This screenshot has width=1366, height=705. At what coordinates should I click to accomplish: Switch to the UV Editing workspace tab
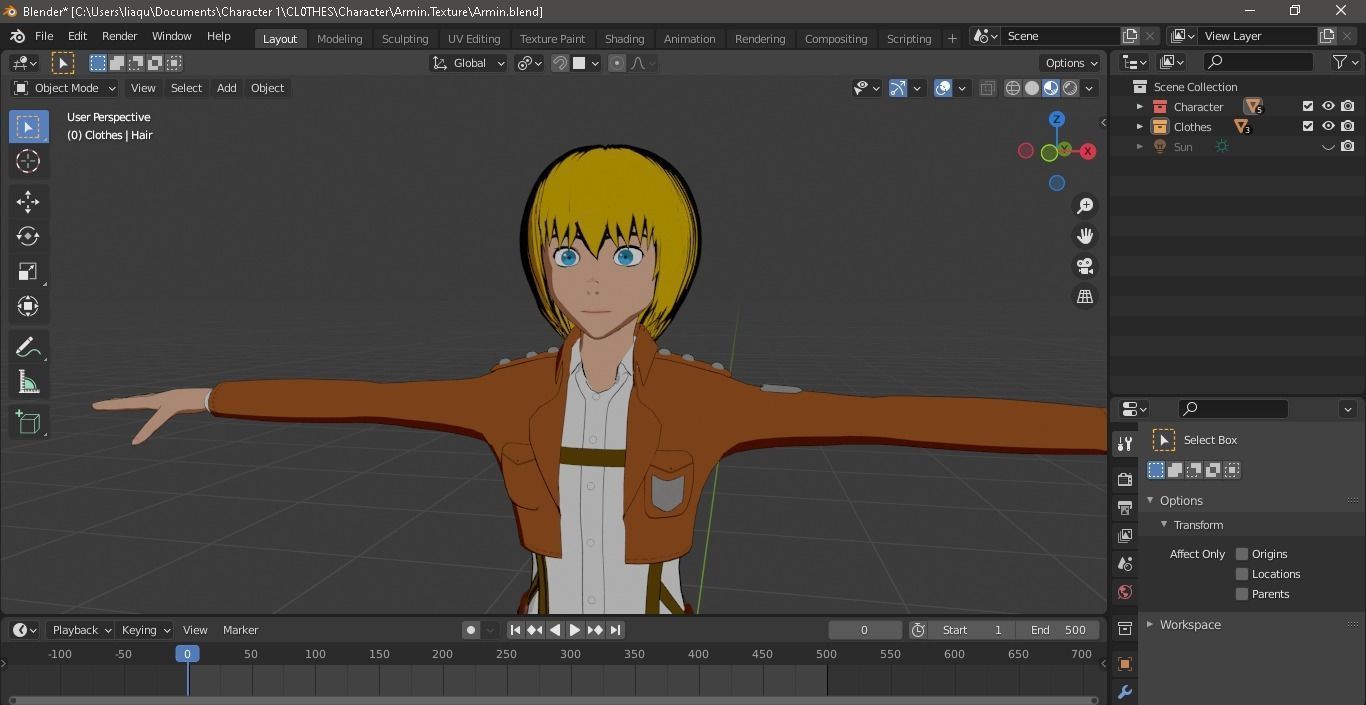[473, 38]
